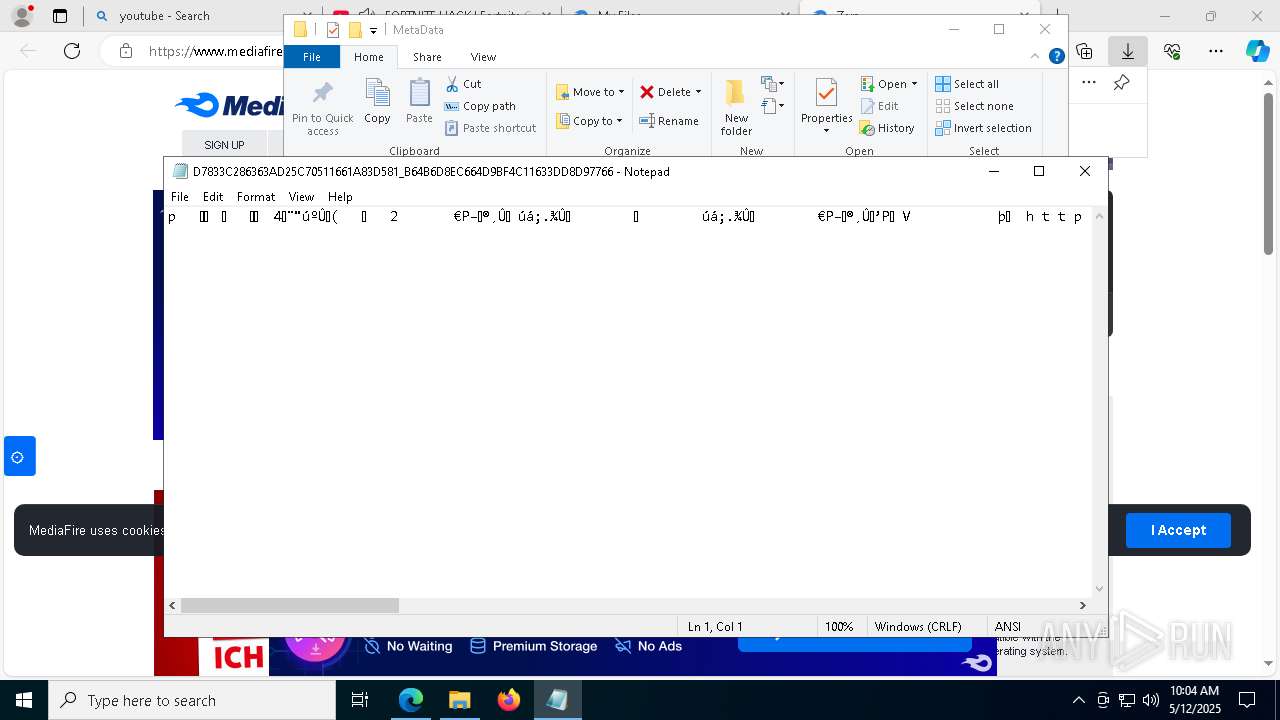Open Edge Copilot icon
This screenshot has height=720, width=1280.
point(1257,51)
